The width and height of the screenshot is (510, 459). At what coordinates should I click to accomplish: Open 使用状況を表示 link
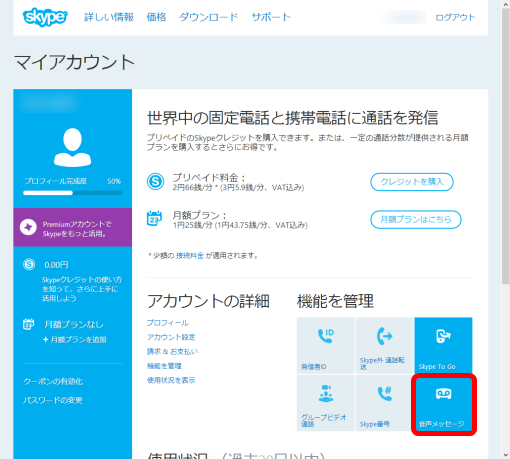171,380
